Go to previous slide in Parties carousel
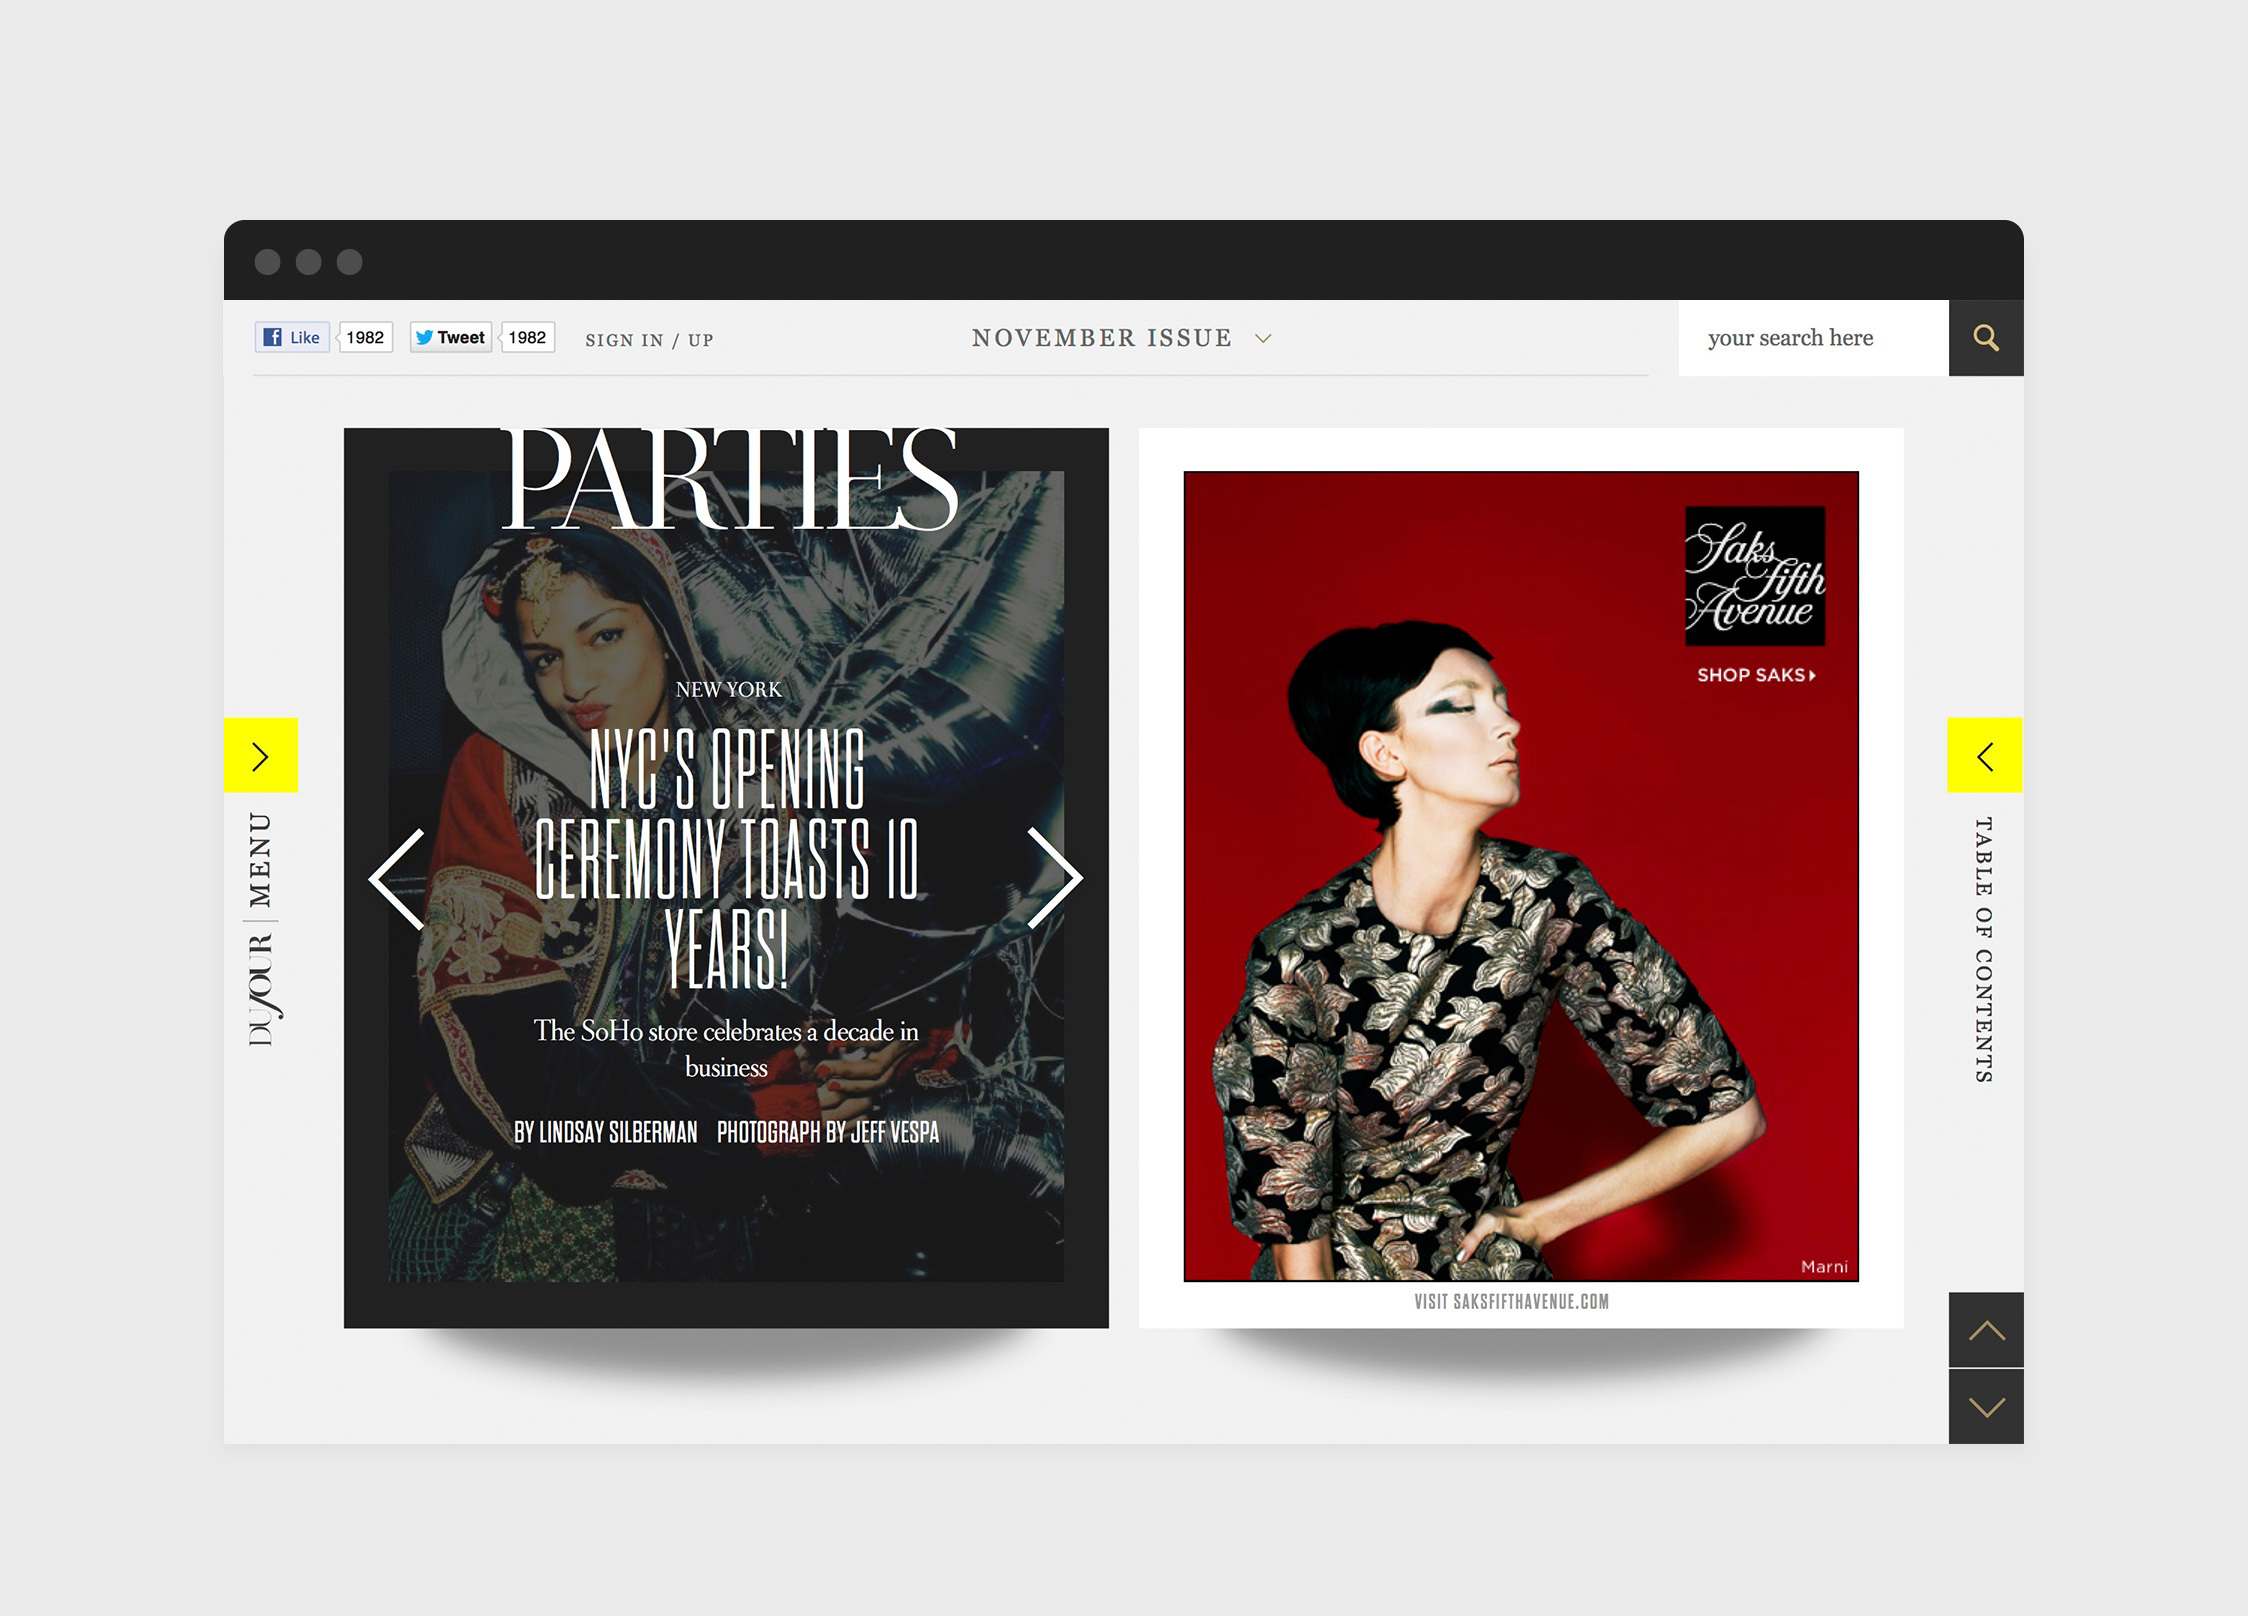2248x1616 pixels. click(398, 879)
